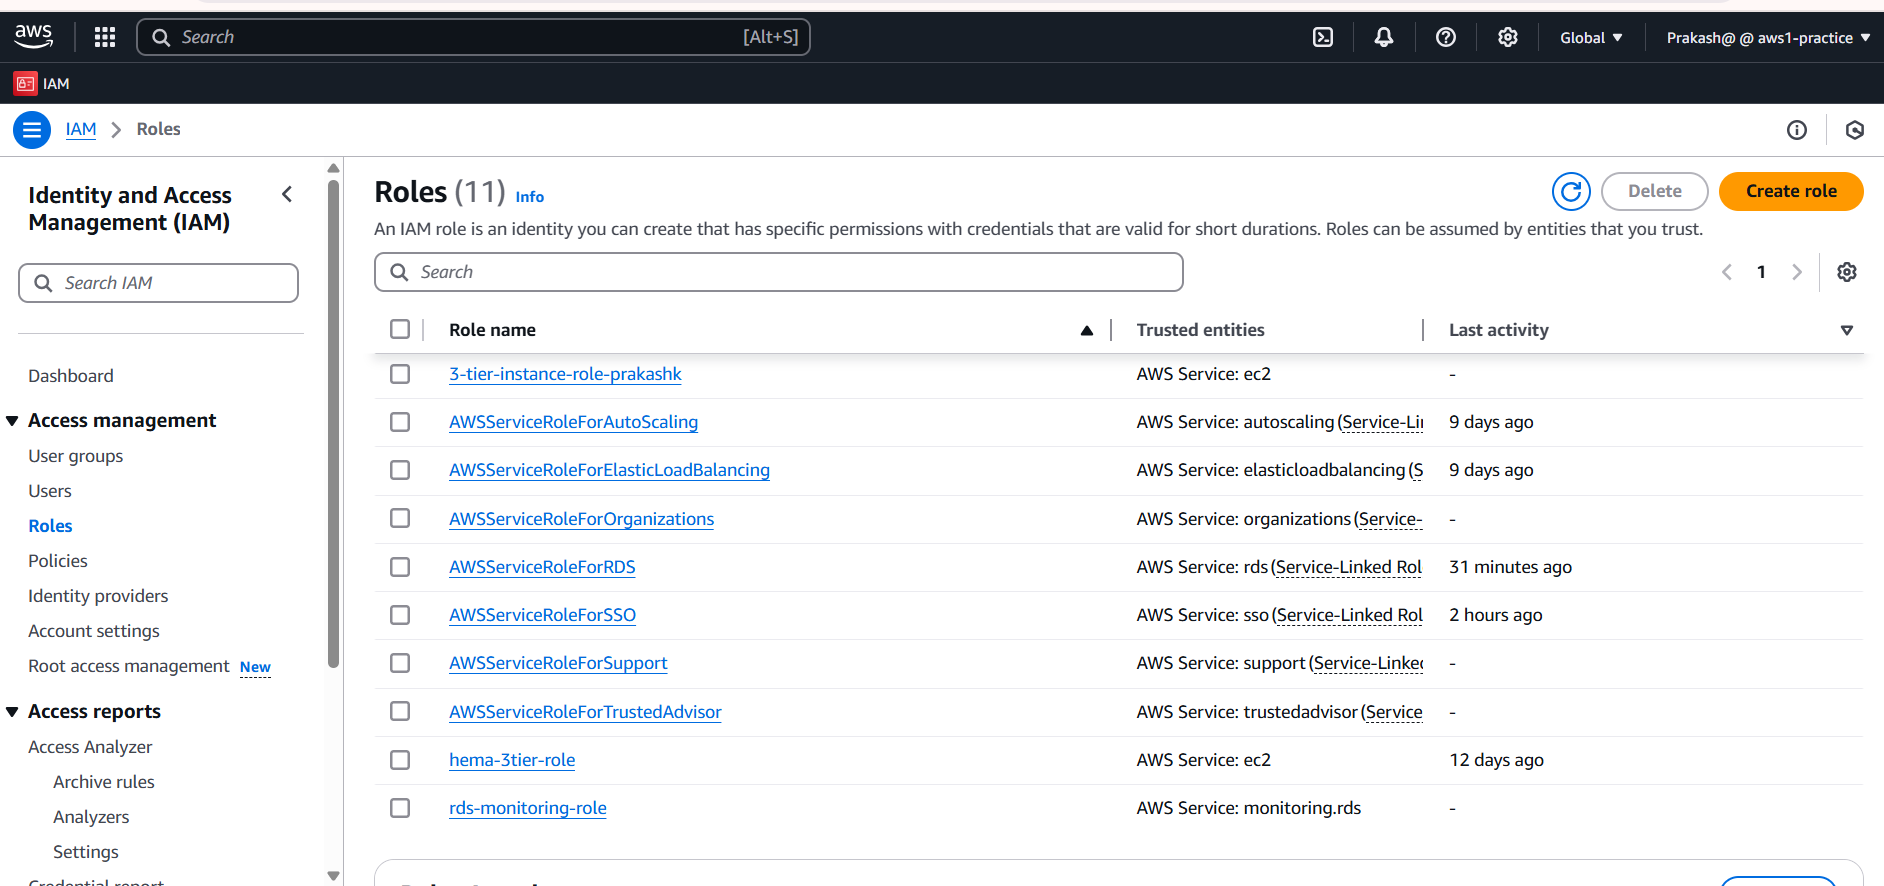
Task: Click the roles table Search field
Action: [779, 272]
